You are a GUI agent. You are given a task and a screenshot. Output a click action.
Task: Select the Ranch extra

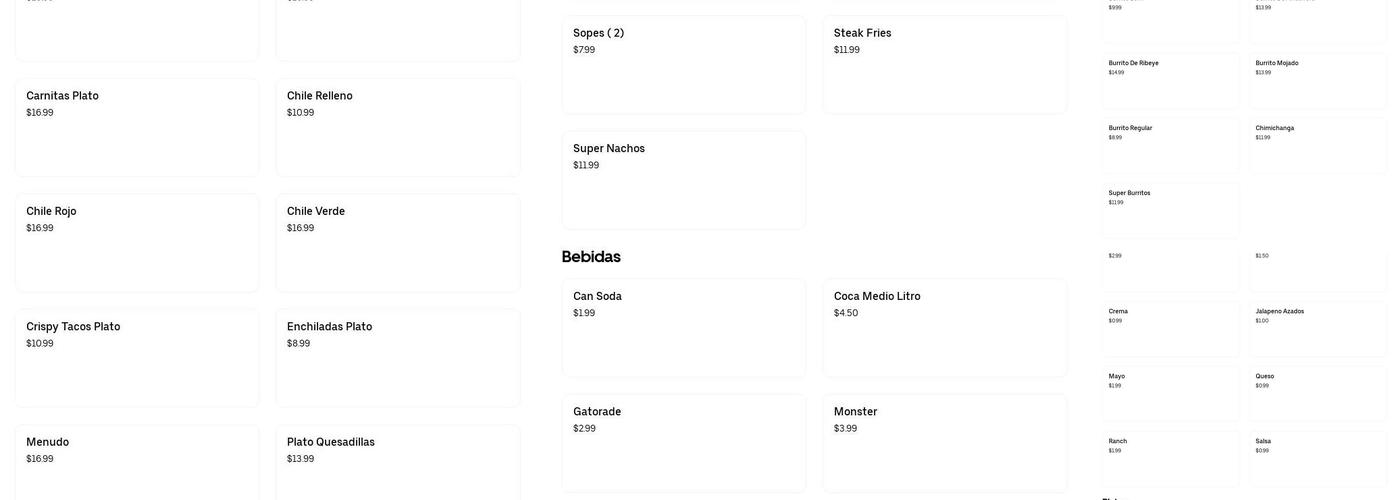pyautogui.click(x=1171, y=459)
